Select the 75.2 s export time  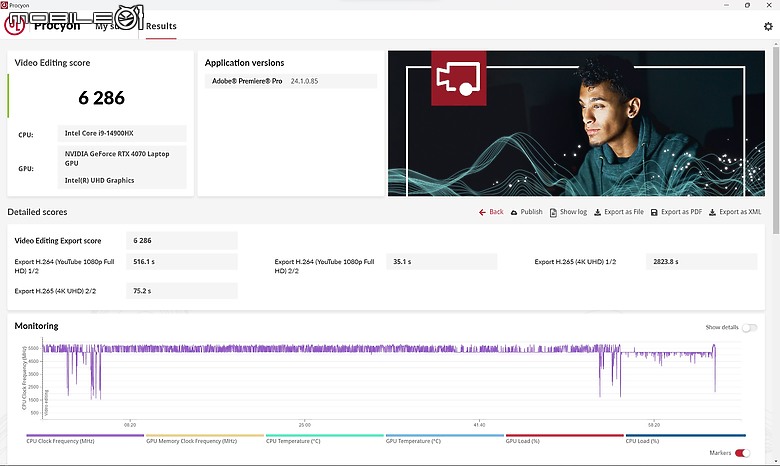coord(182,291)
